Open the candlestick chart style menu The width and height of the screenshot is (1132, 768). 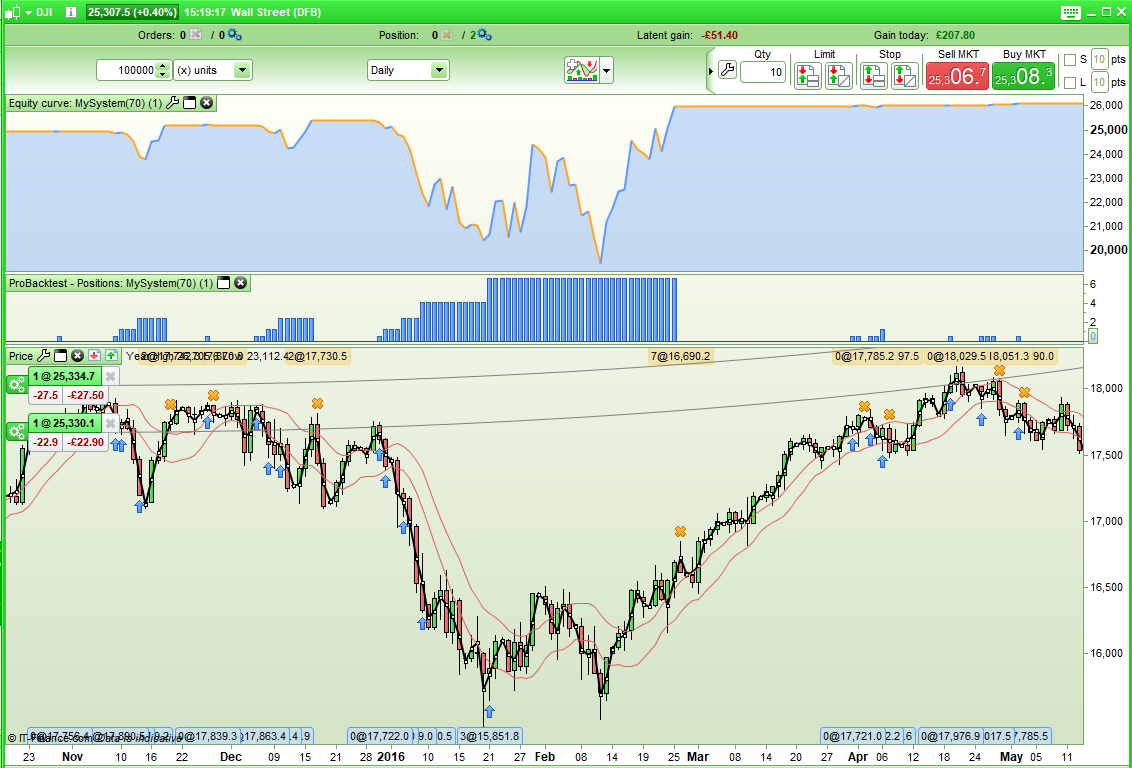[18, 12]
